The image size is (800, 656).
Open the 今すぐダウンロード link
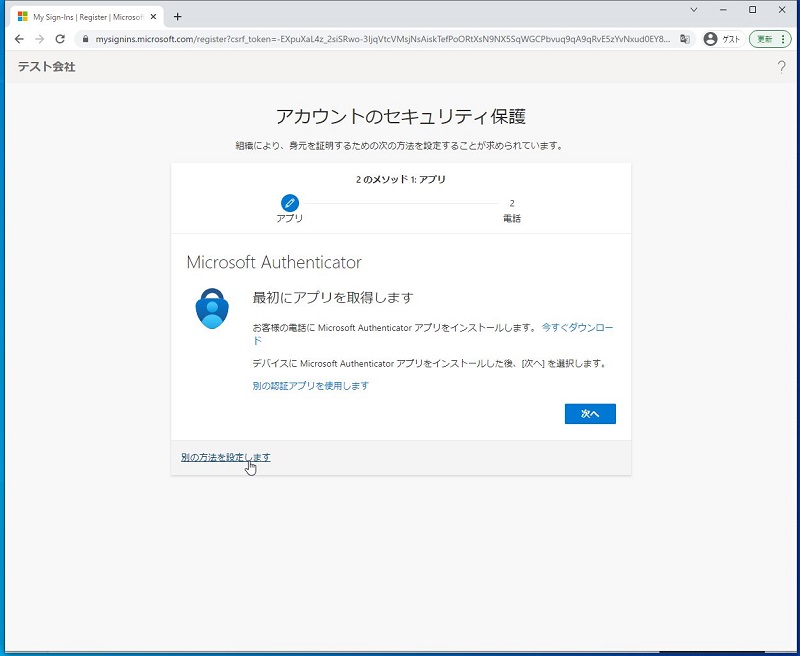tap(578, 327)
